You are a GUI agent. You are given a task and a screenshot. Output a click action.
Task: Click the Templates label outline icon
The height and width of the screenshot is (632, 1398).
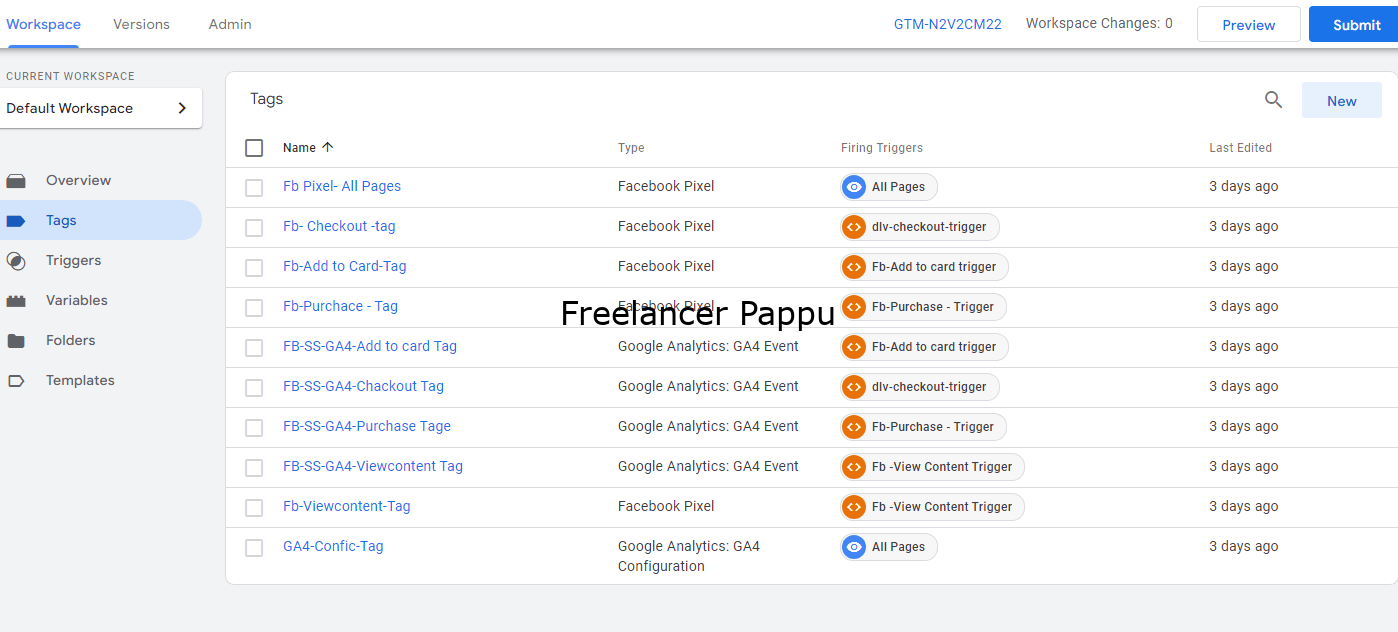click(16, 381)
